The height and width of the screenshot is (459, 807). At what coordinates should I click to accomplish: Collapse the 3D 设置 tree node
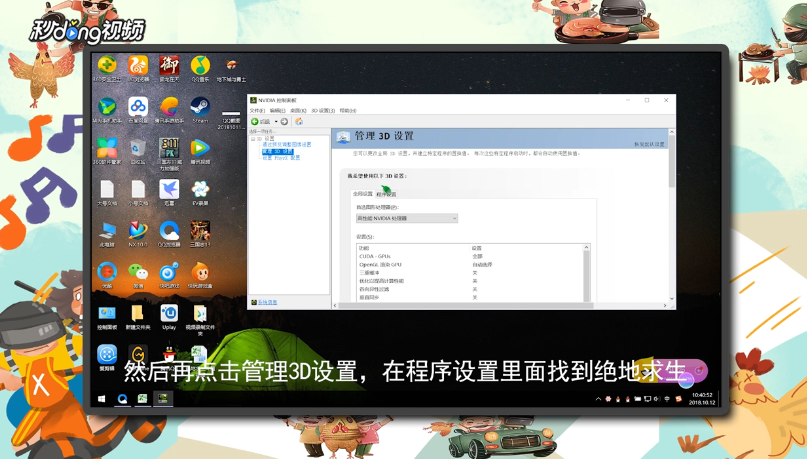coord(253,139)
